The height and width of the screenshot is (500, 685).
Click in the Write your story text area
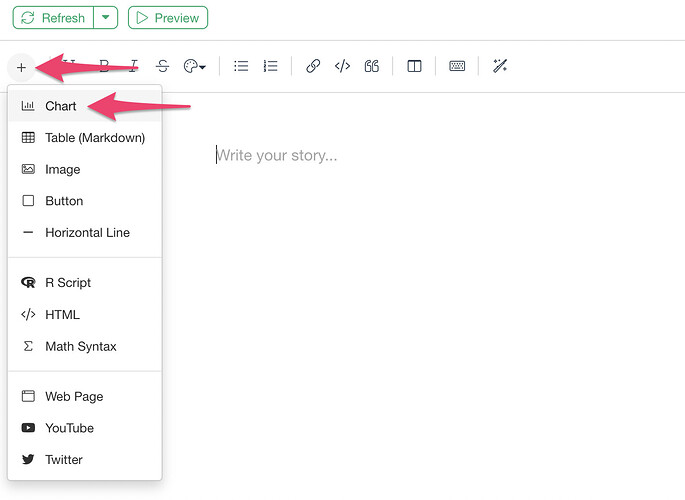click(x=277, y=155)
